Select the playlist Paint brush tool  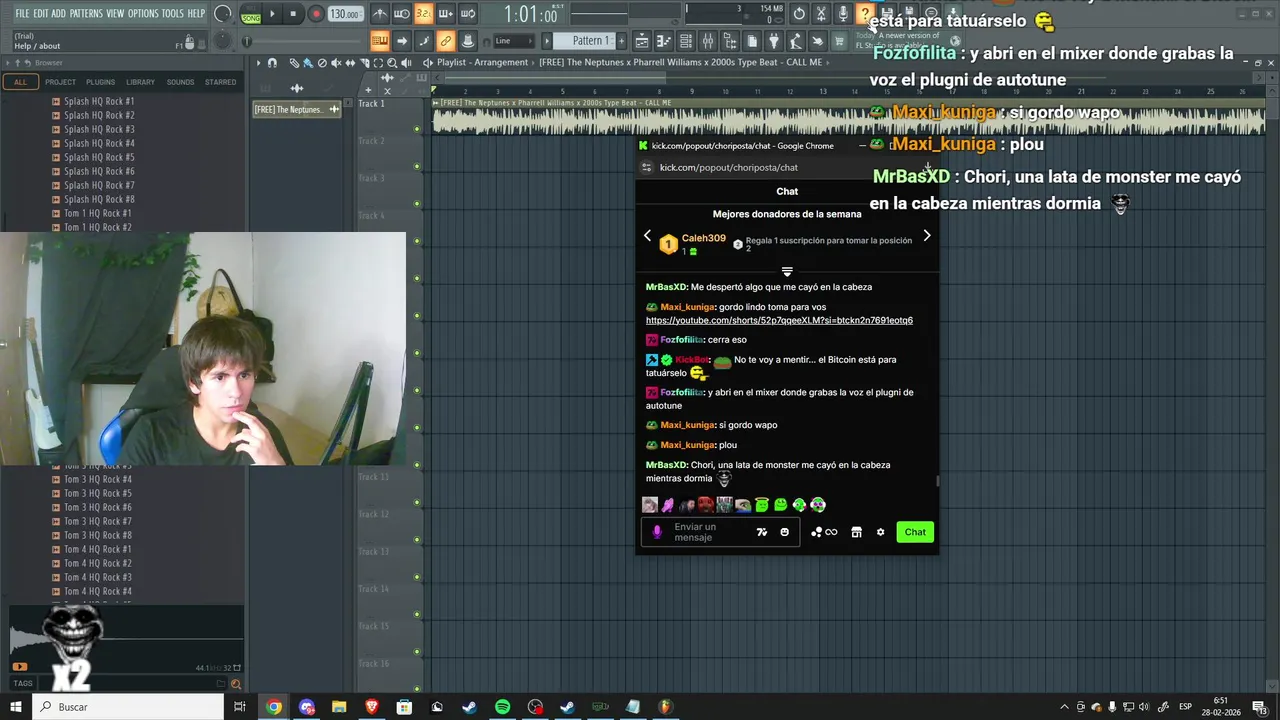tap(308, 62)
